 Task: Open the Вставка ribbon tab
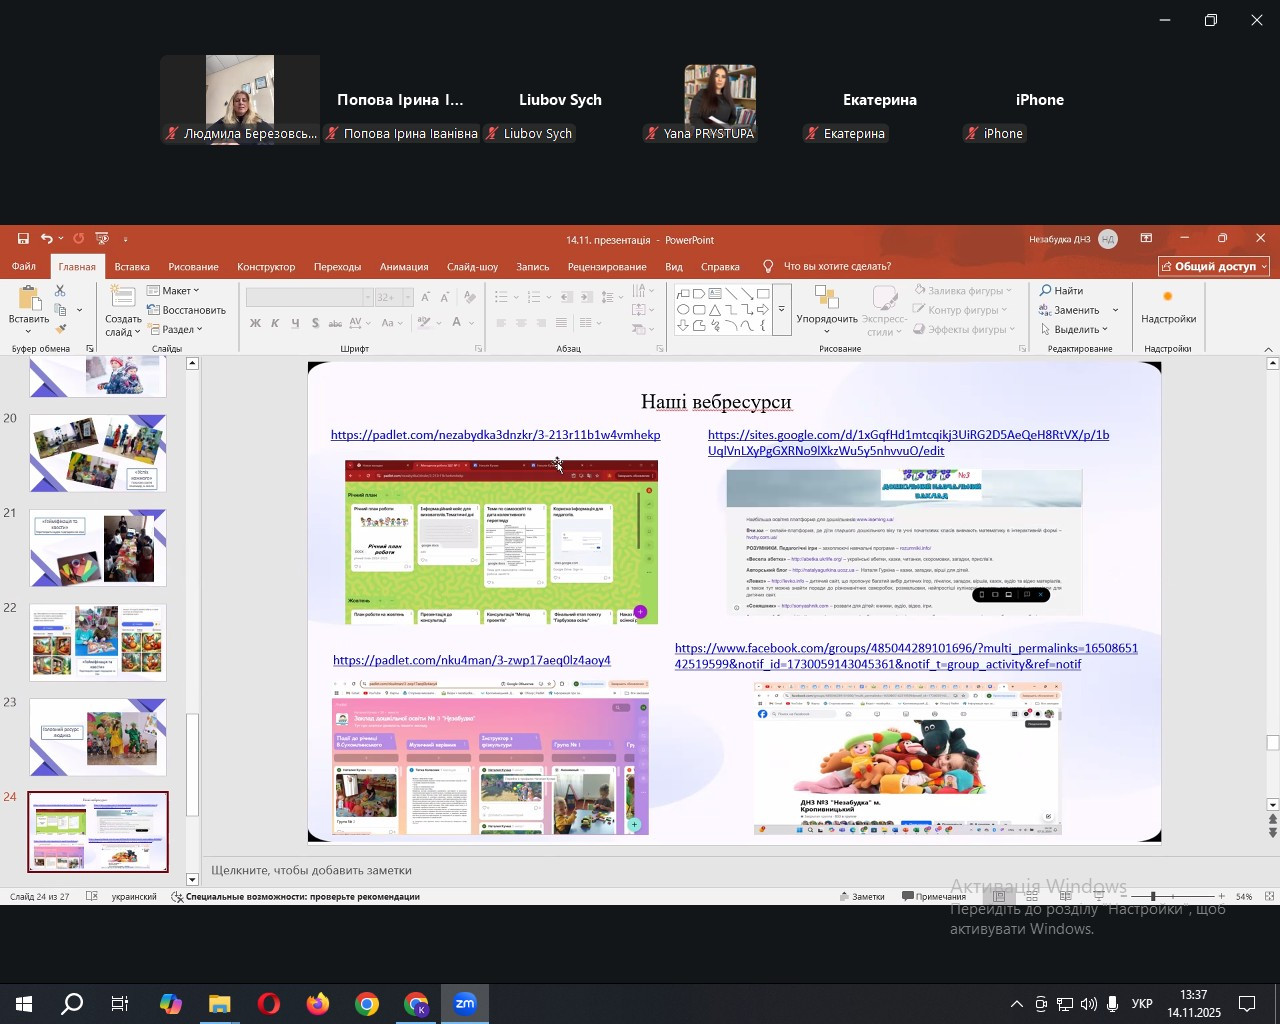(132, 267)
